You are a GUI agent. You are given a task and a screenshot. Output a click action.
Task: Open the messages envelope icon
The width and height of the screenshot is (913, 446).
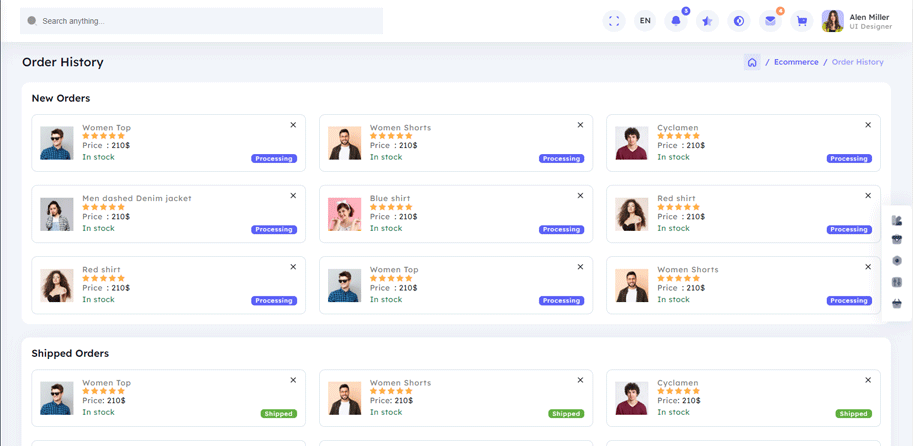770,21
